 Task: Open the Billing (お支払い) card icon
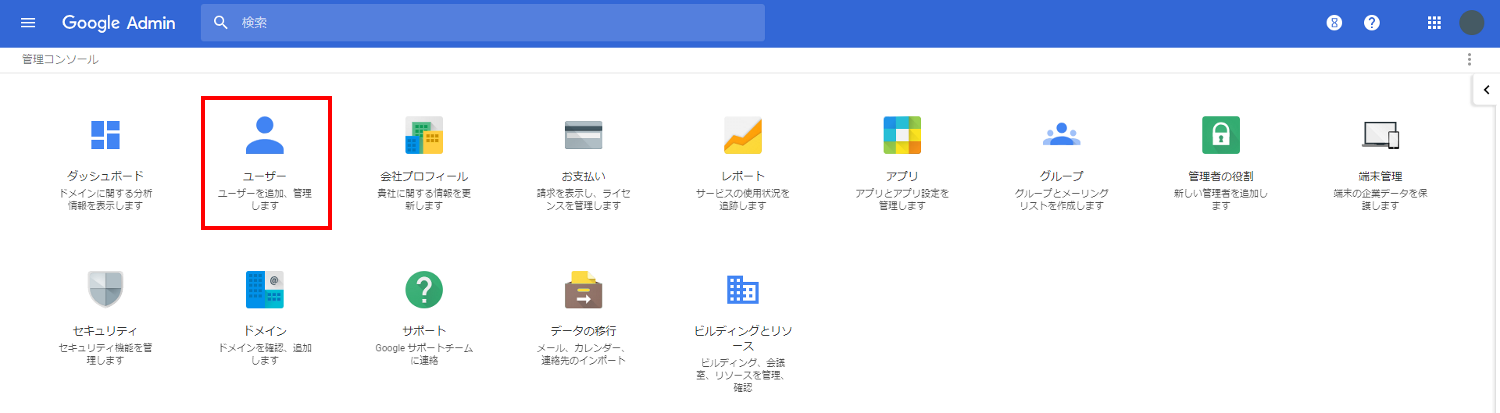point(583,135)
